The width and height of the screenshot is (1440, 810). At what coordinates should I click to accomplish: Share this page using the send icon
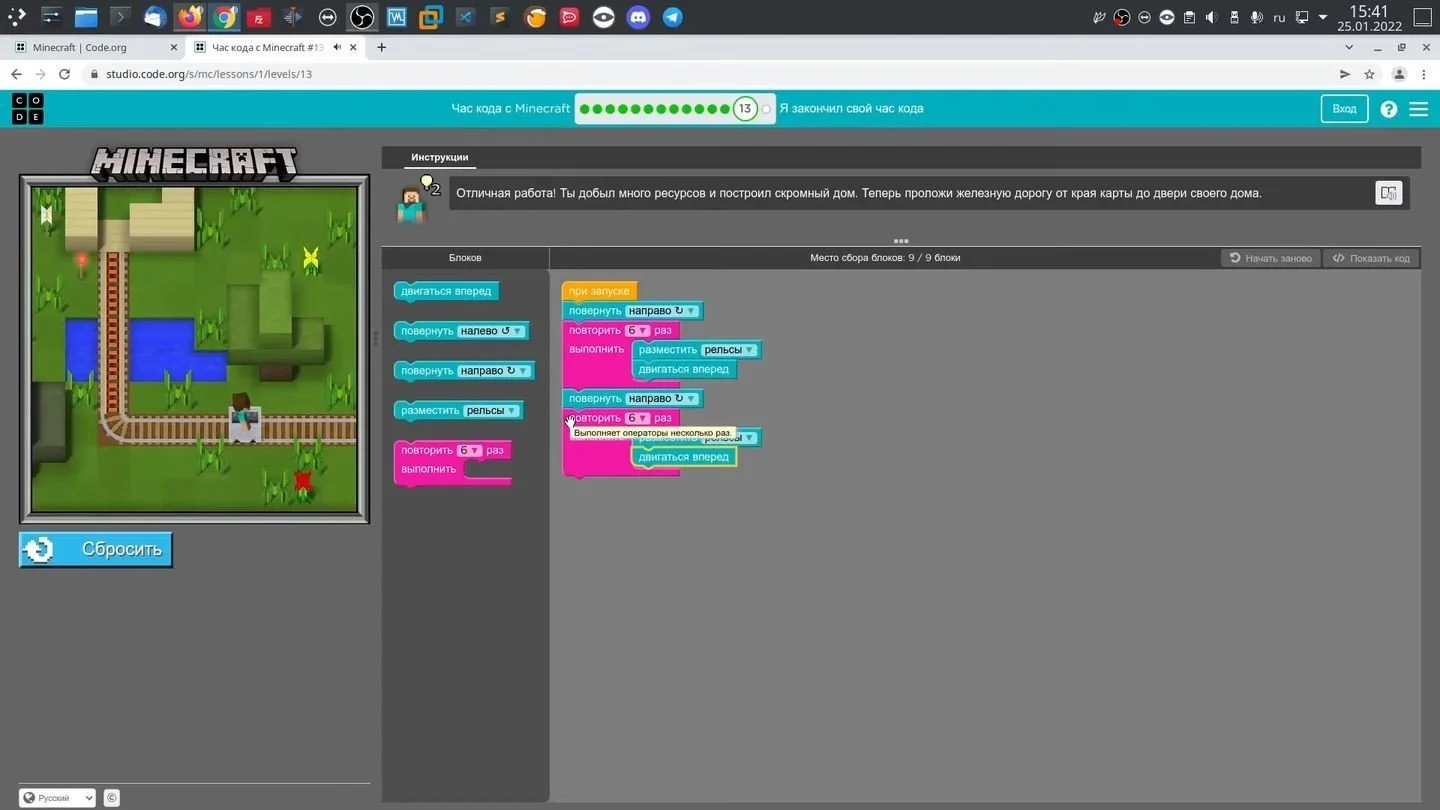tap(1345, 74)
